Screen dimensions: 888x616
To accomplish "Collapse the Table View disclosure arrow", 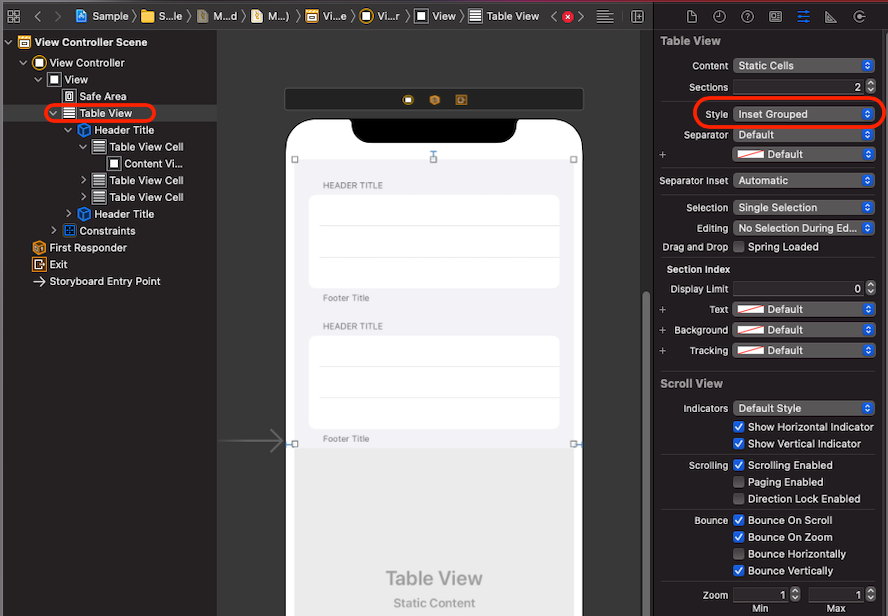I will point(53,113).
